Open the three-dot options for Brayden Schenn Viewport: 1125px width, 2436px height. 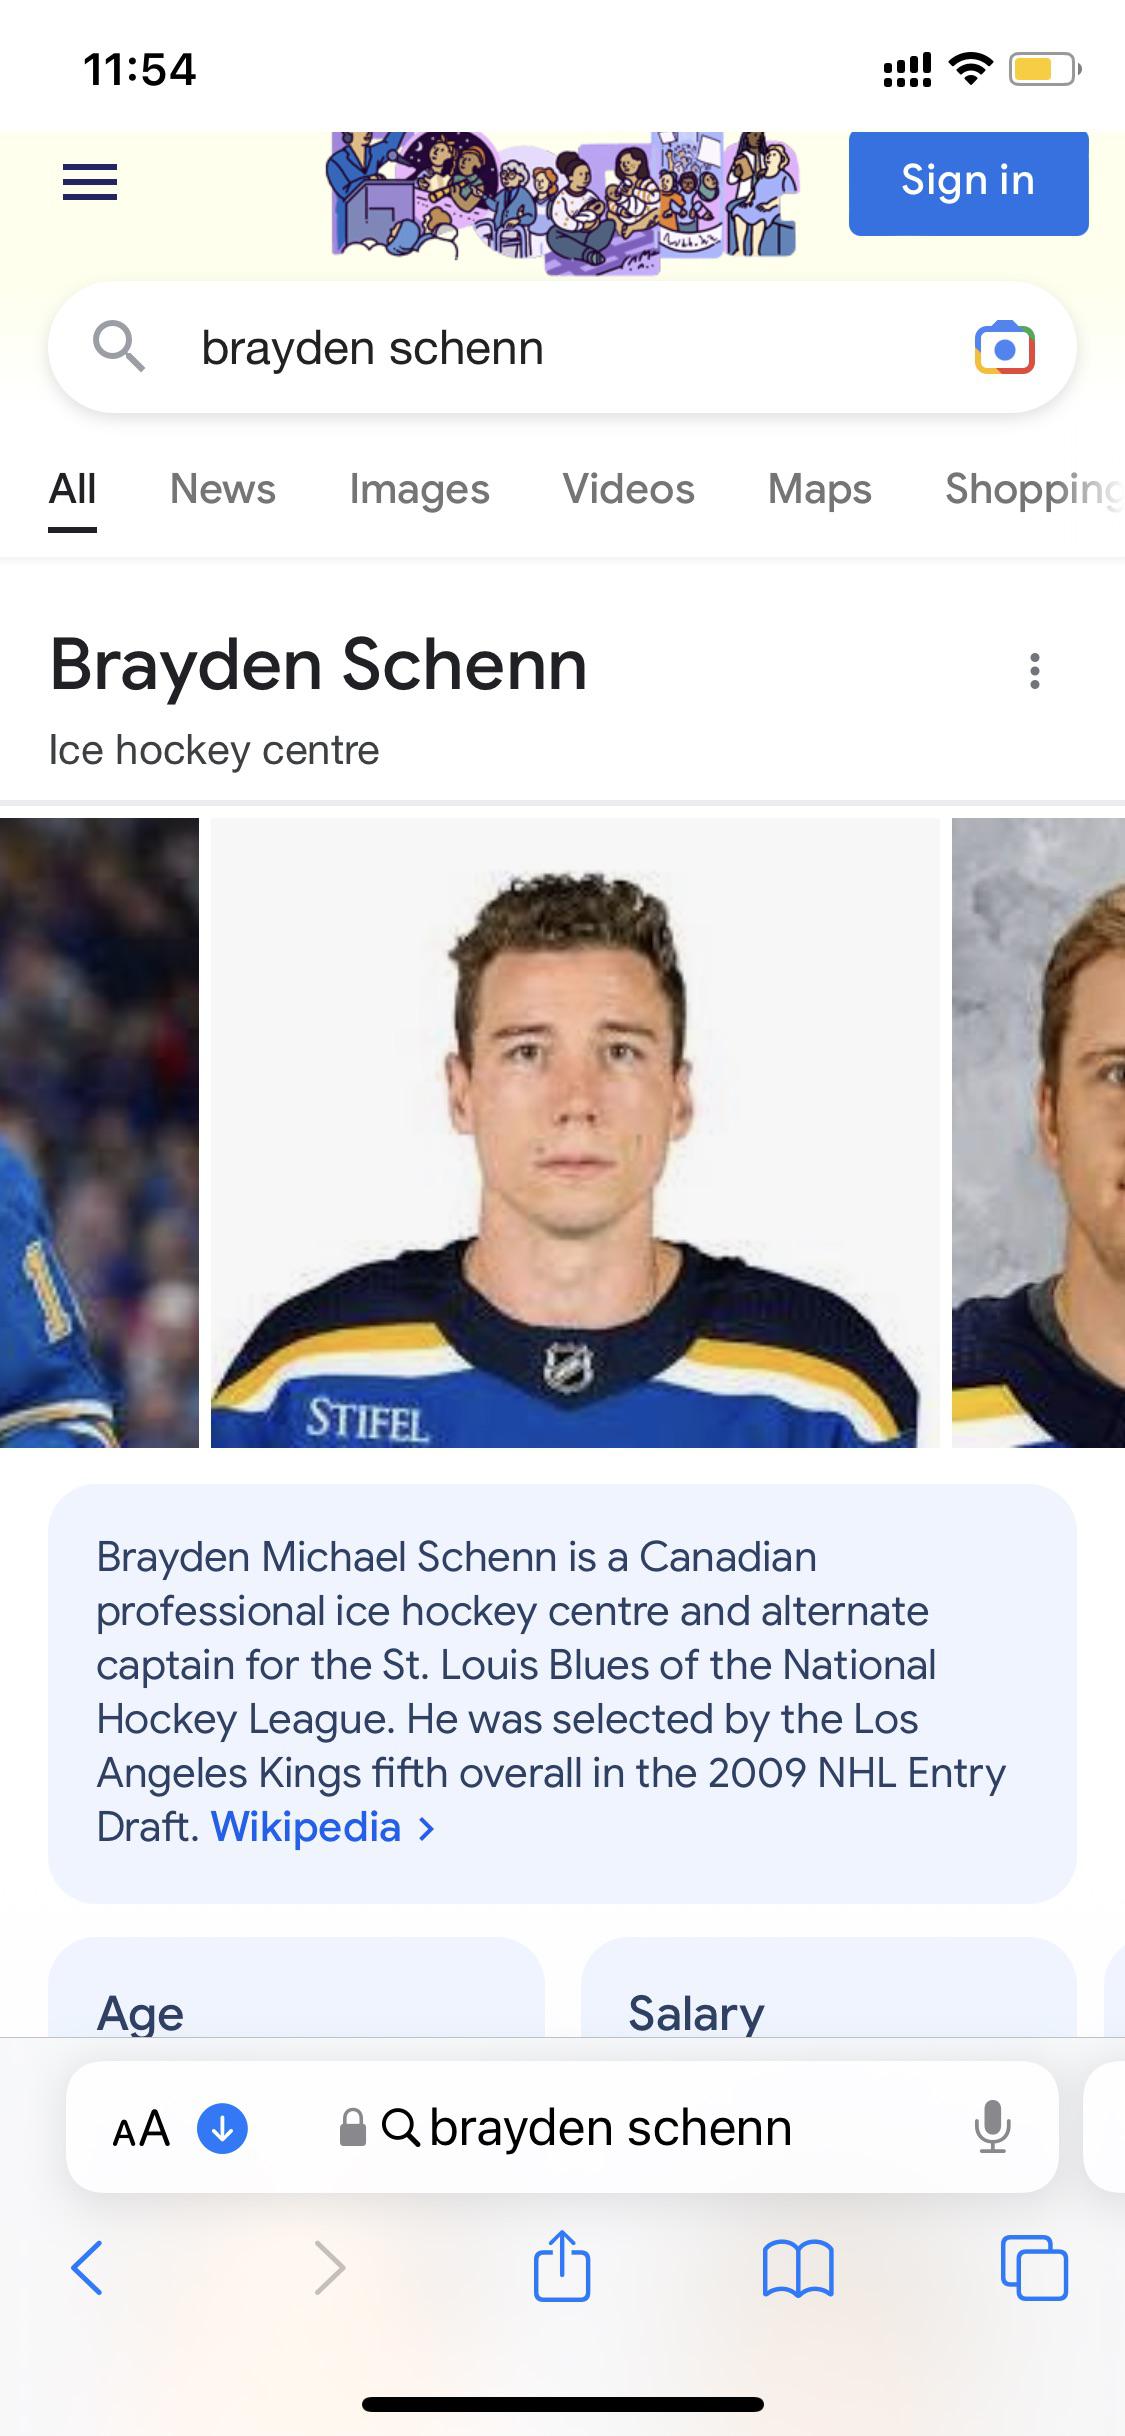coord(1034,670)
